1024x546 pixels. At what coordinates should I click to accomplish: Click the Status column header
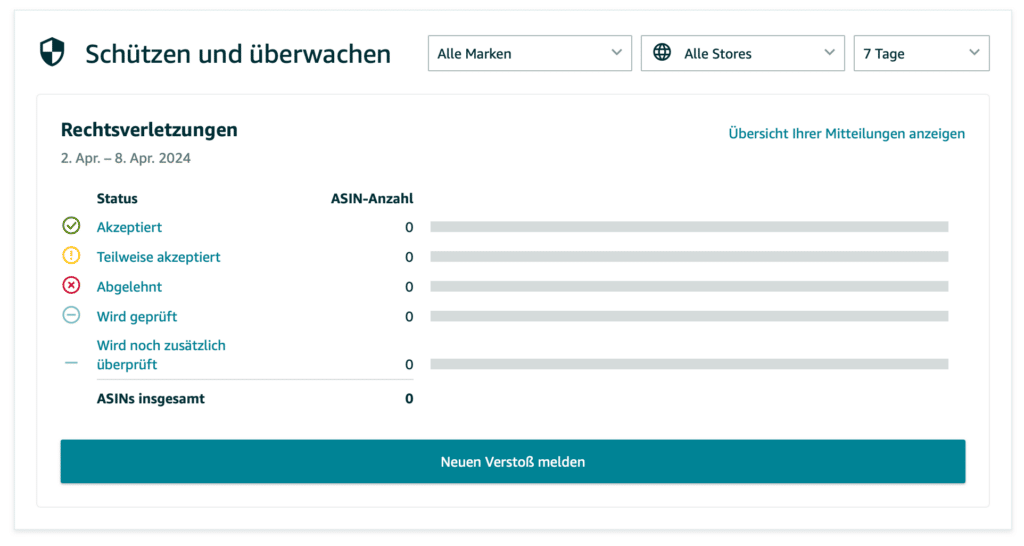pyautogui.click(x=117, y=199)
